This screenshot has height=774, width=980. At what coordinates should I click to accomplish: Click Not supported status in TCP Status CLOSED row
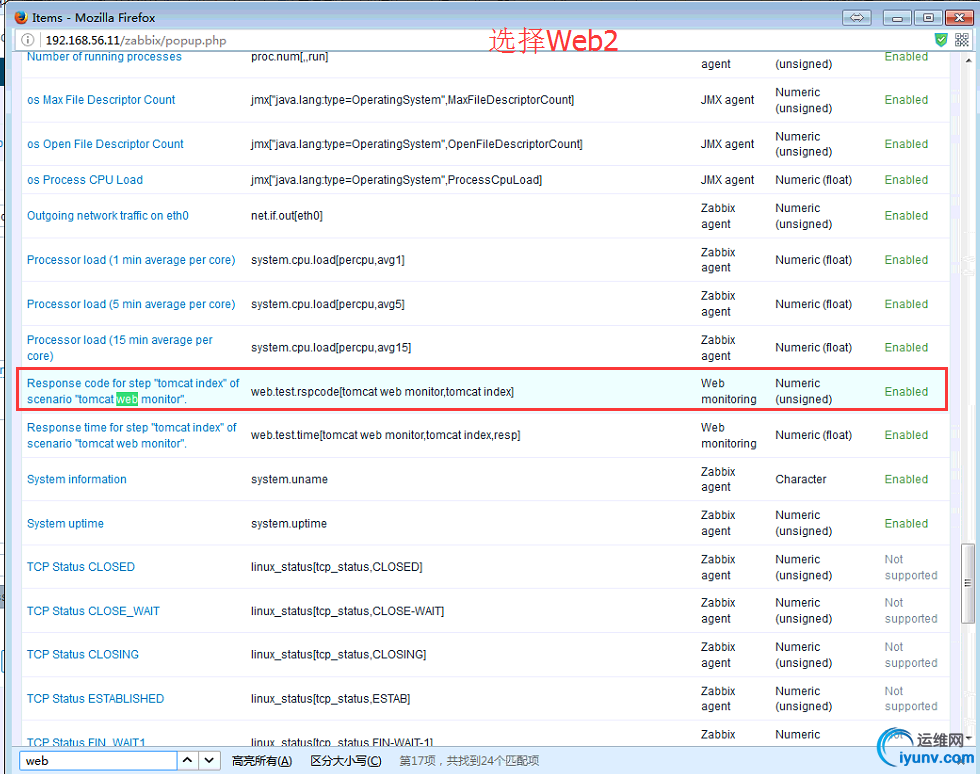click(x=911, y=568)
